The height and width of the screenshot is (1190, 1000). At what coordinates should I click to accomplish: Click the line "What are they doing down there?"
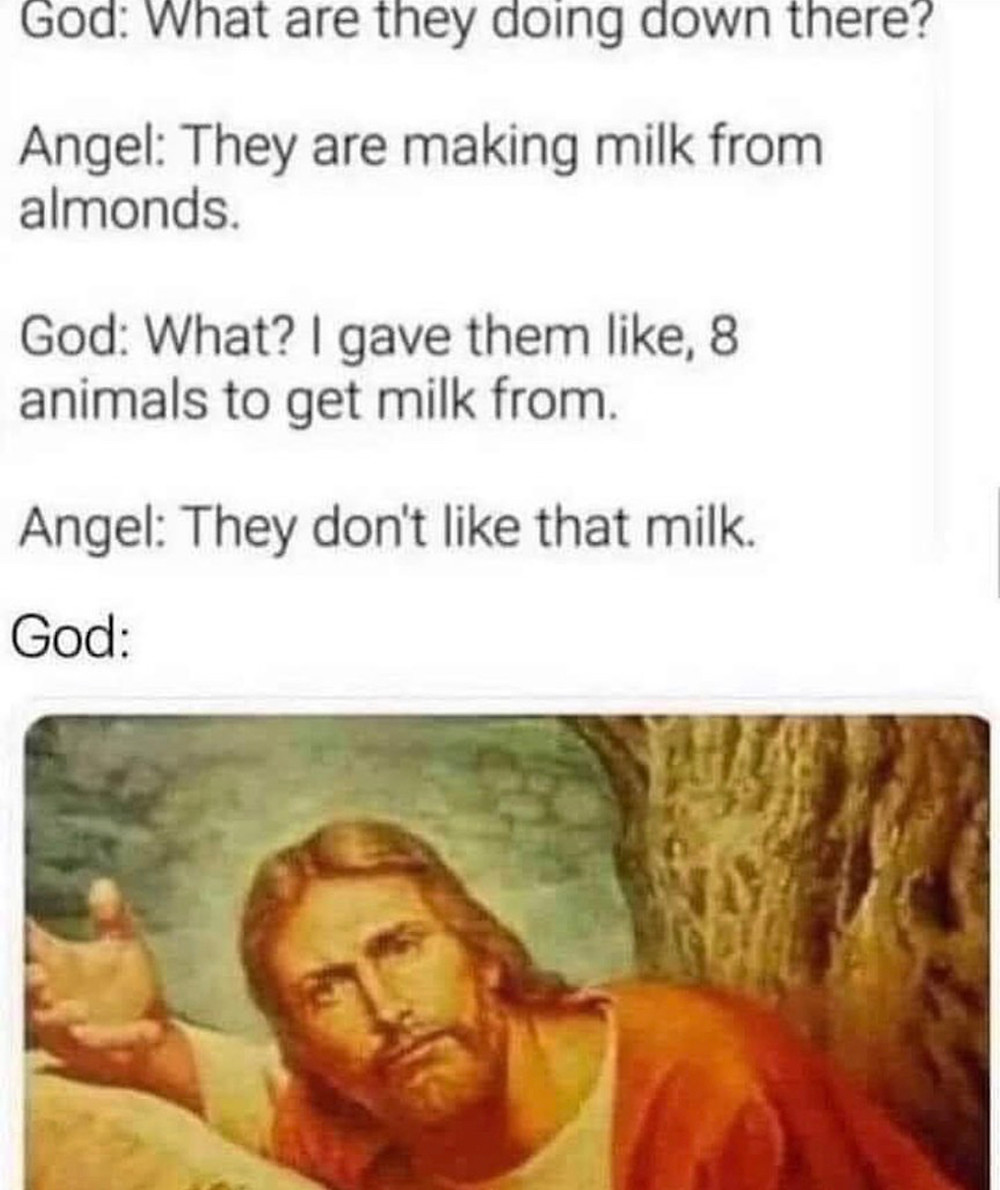[537, 21]
